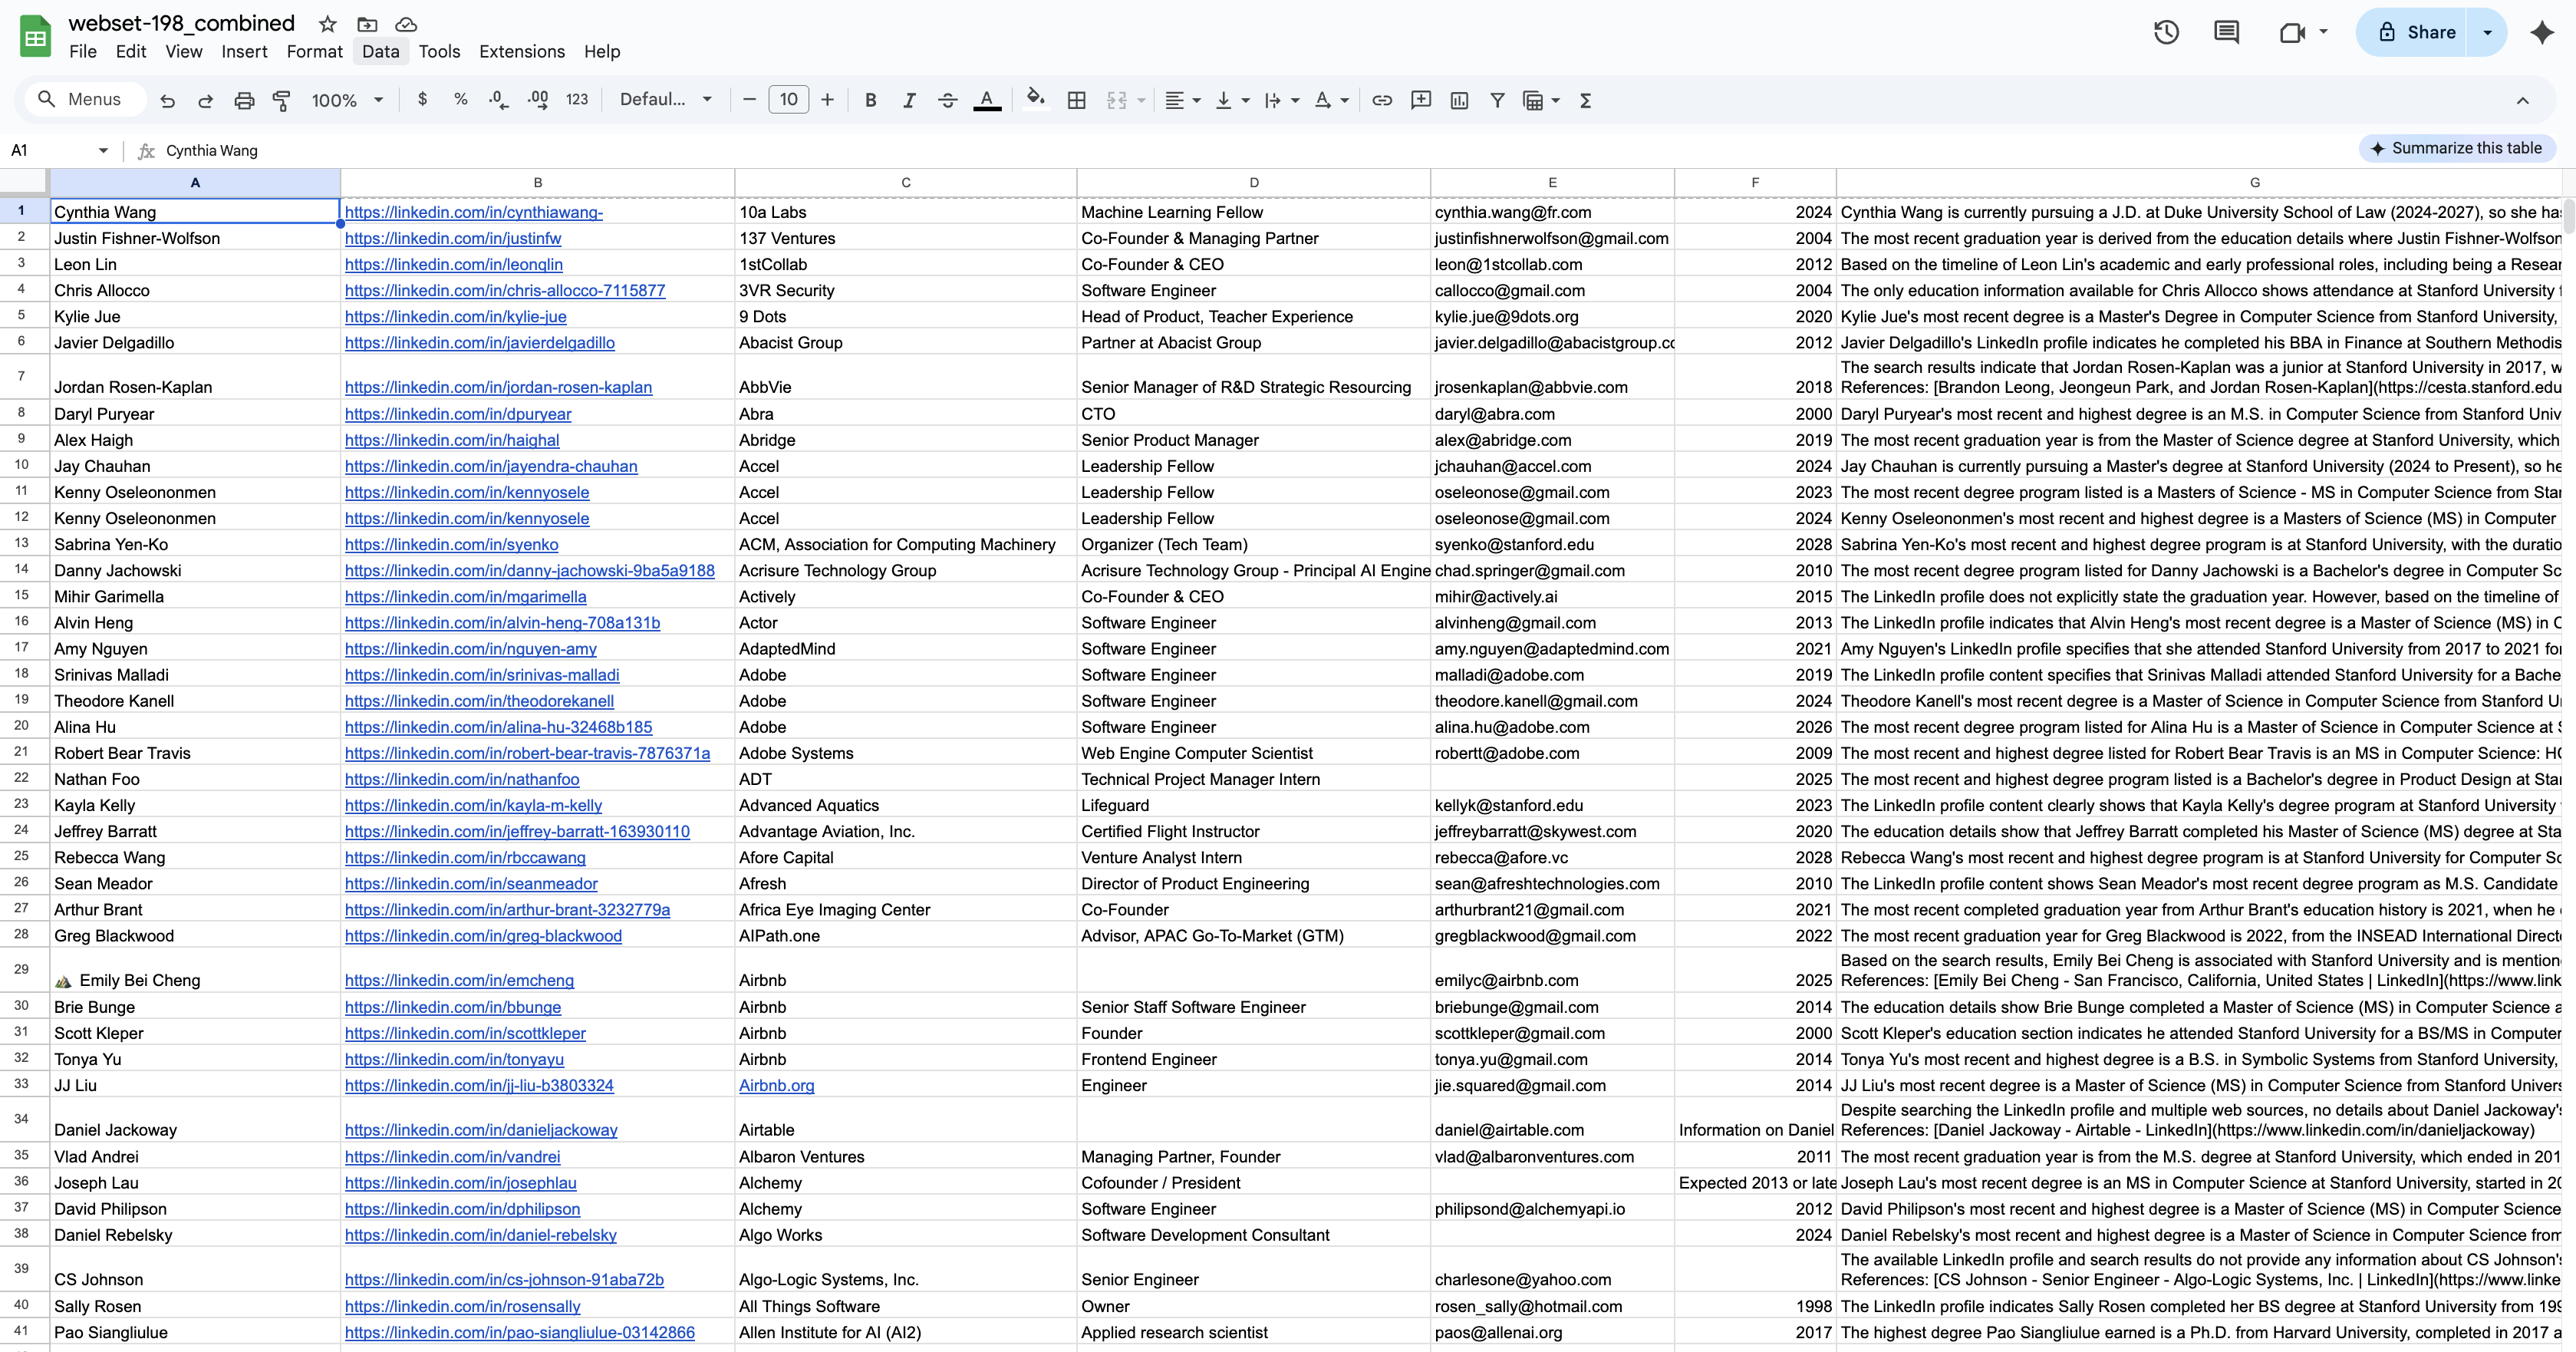This screenshot has width=2576, height=1352.
Task: Toggle italic formatting
Action: click(908, 100)
